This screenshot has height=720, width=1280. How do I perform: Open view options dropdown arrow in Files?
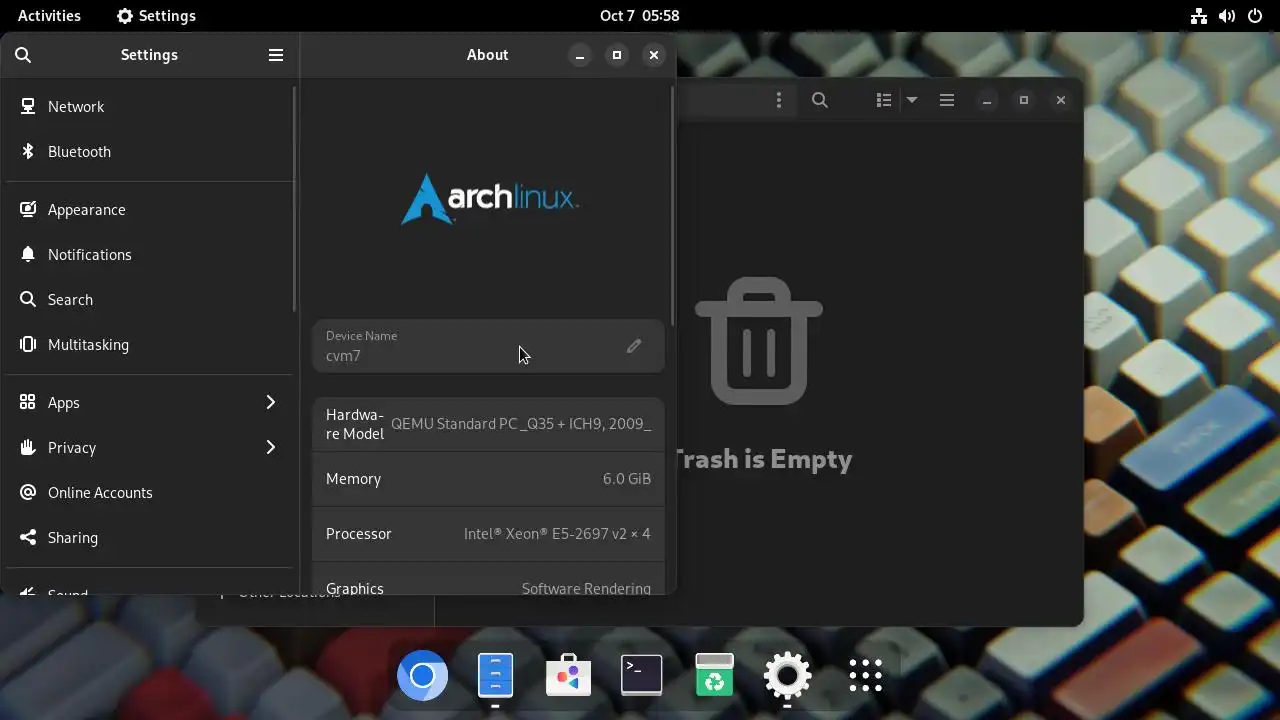912,100
